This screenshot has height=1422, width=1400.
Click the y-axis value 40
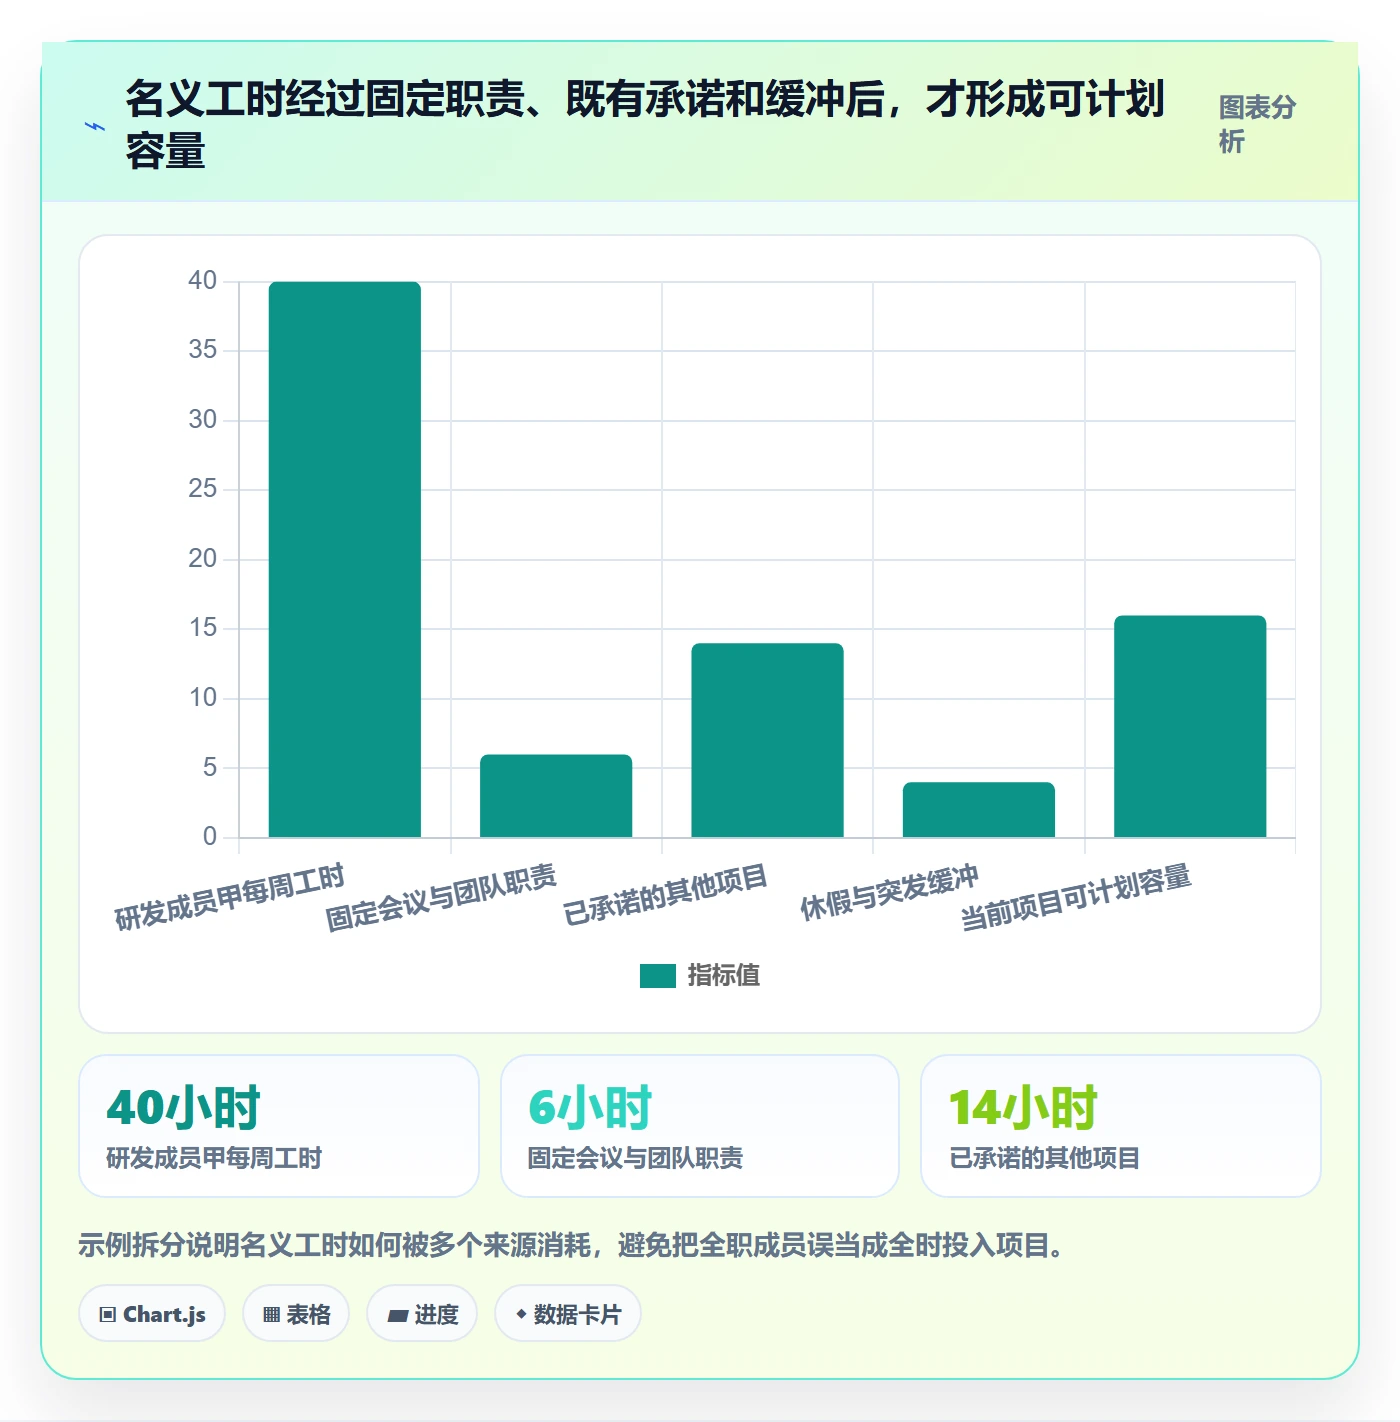[203, 281]
